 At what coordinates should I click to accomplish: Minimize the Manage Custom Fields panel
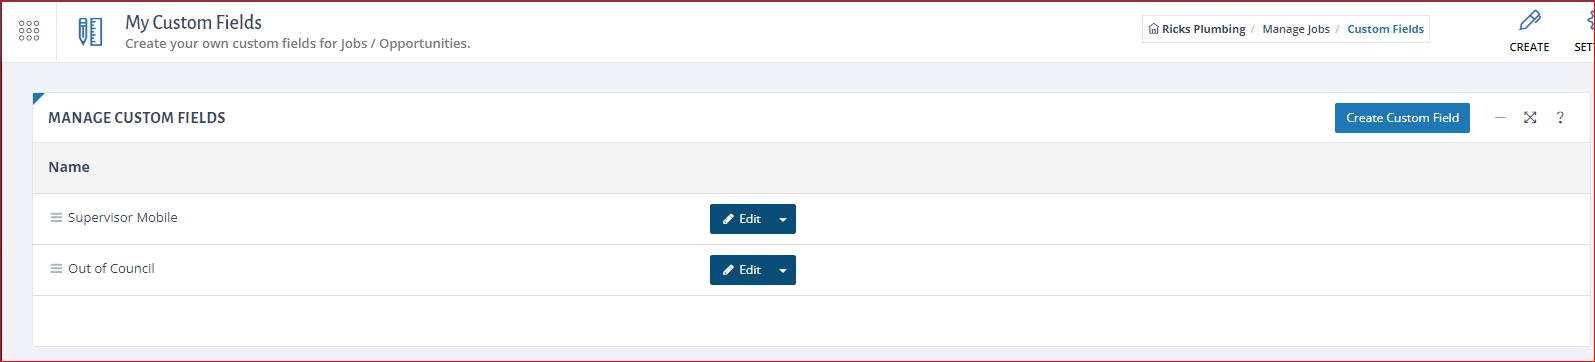pyautogui.click(x=1500, y=118)
